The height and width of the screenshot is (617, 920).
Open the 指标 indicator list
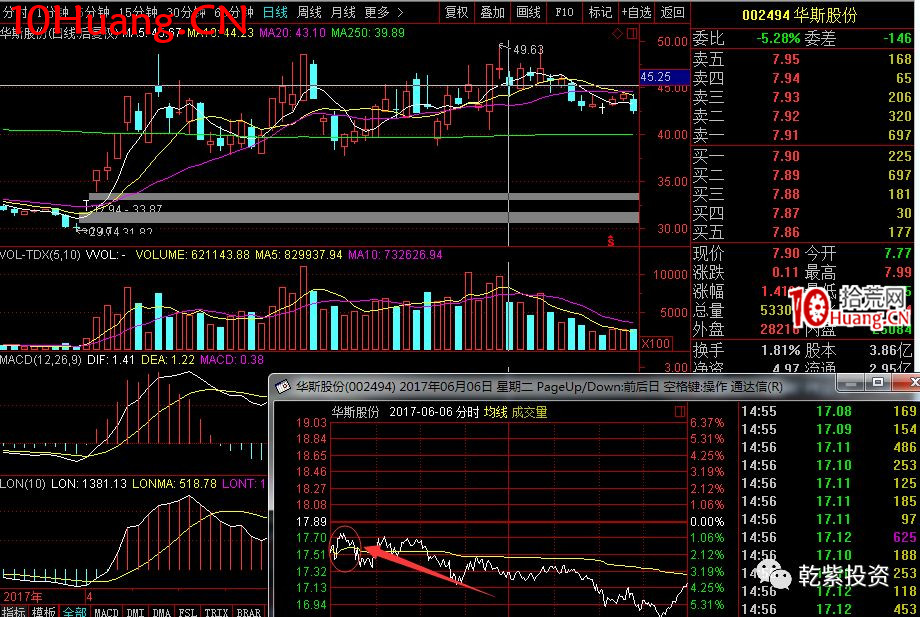(14, 611)
